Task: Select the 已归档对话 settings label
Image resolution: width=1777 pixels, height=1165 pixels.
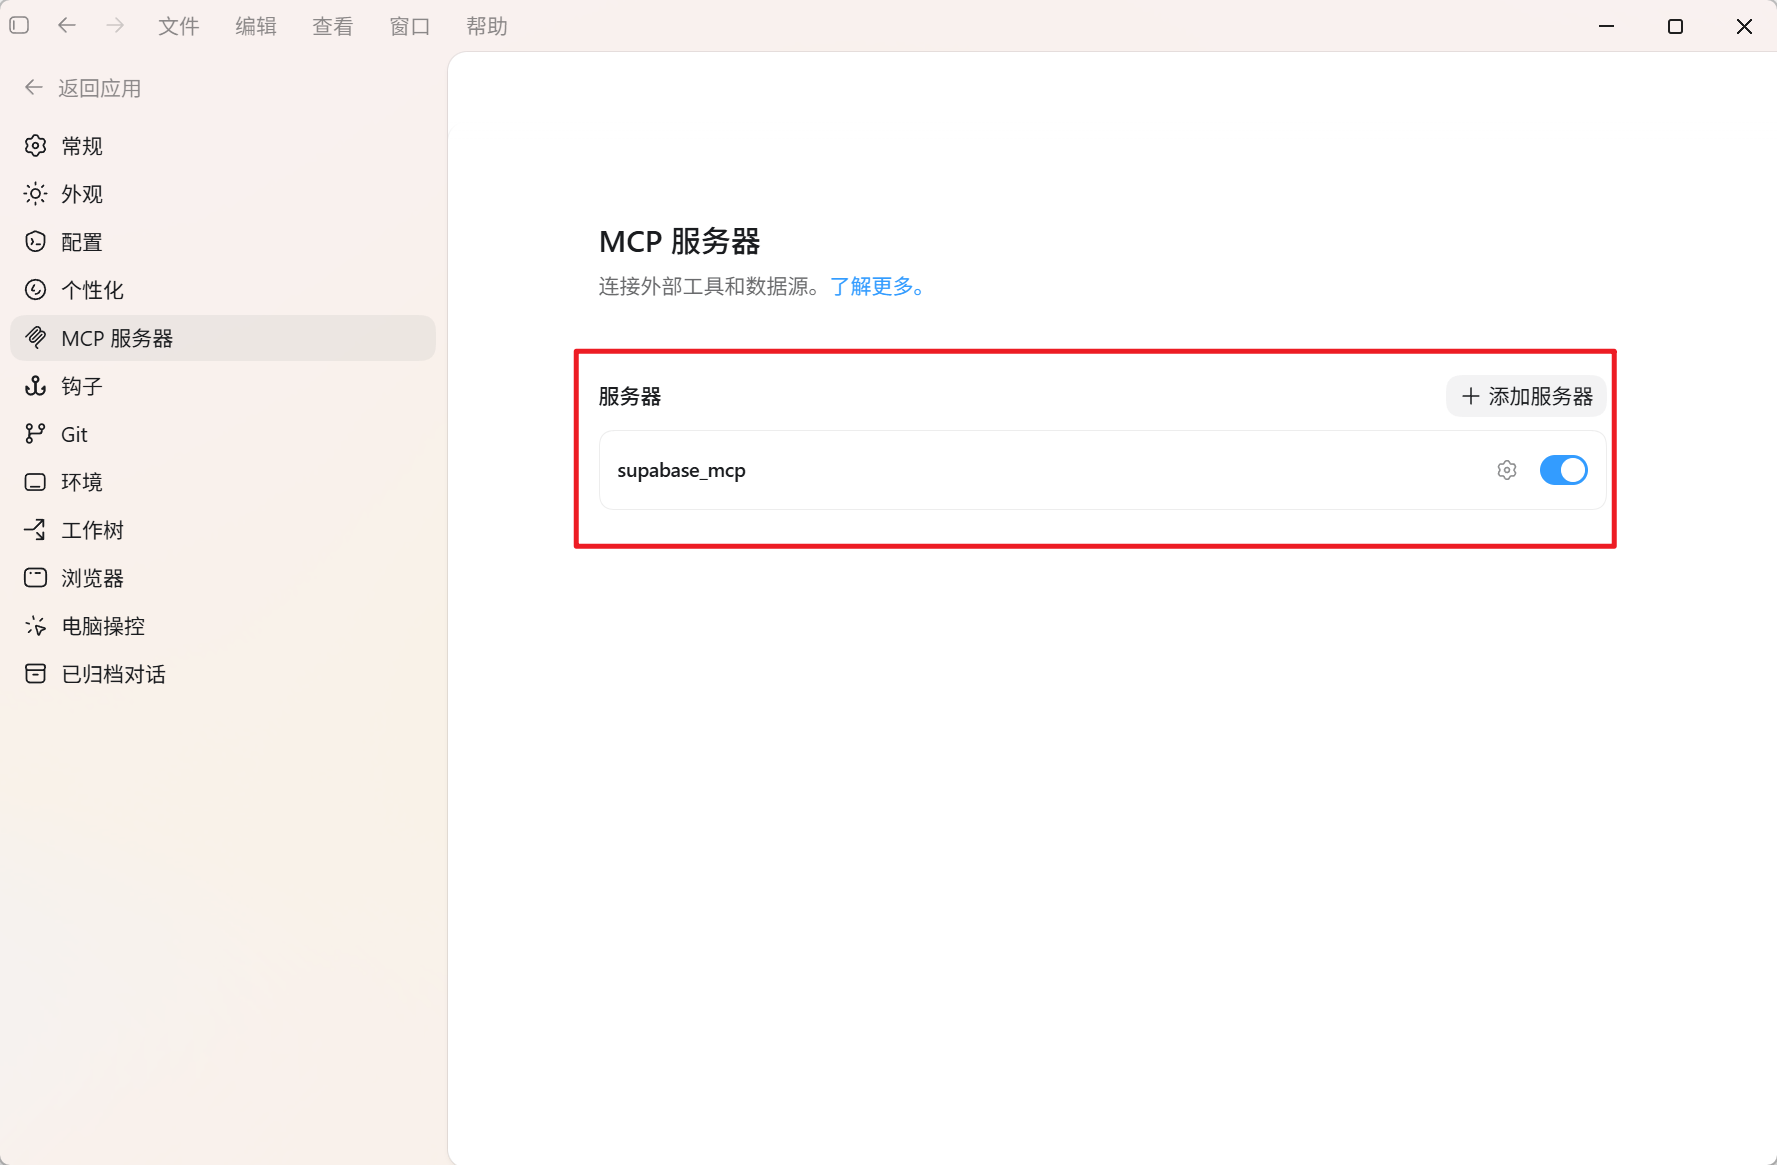Action: pyautogui.click(x=114, y=674)
